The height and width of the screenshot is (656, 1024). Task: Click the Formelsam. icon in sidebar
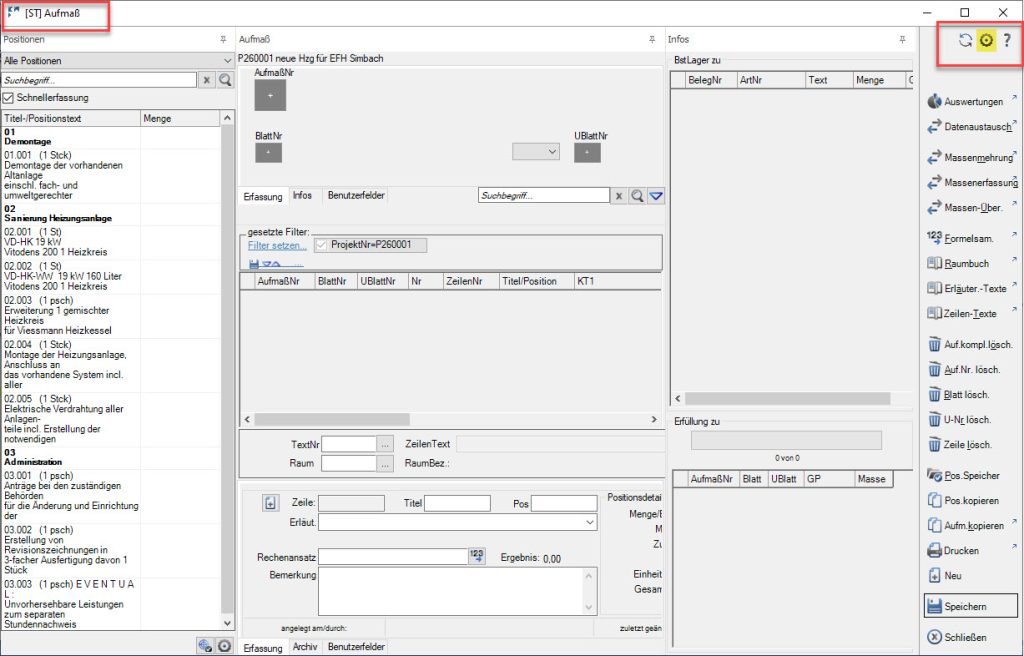pos(935,237)
